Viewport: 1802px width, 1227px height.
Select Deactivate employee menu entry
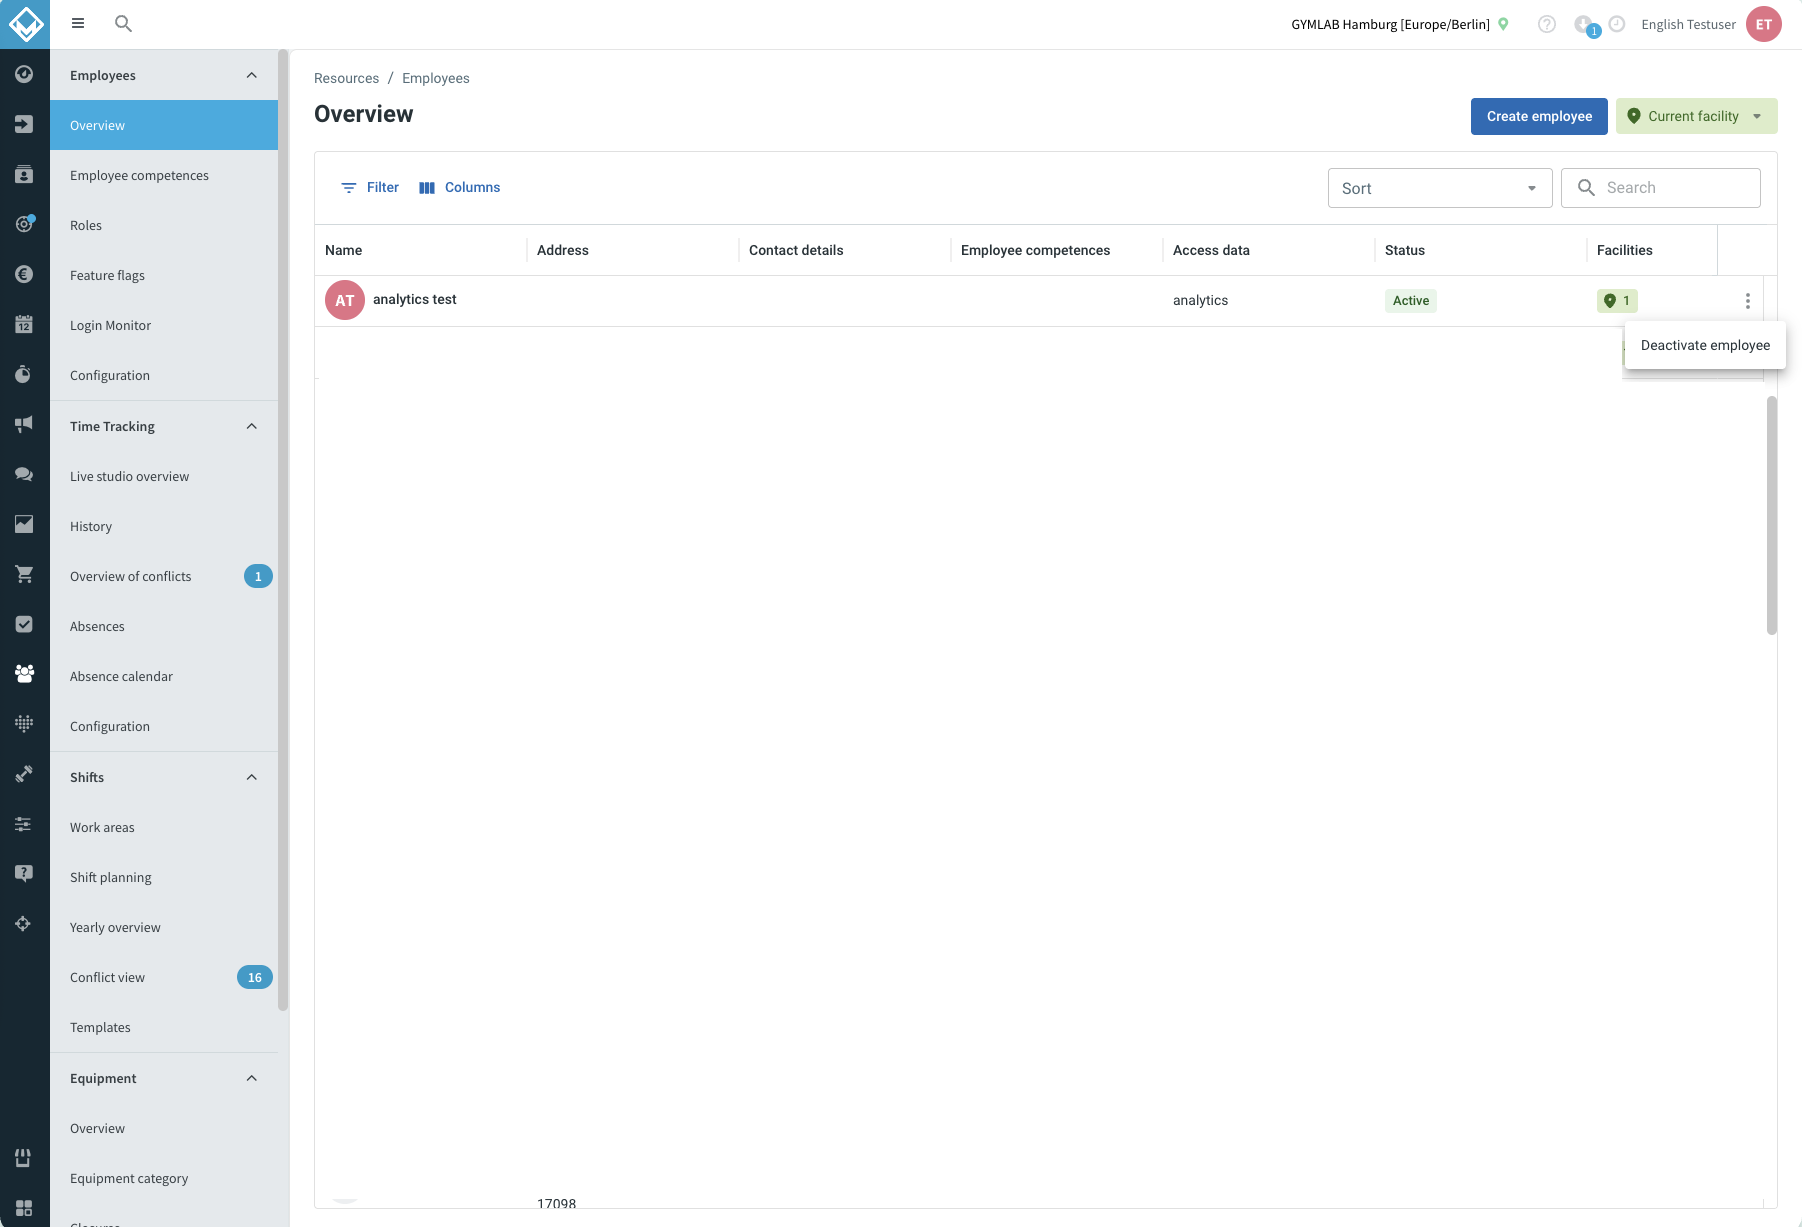click(x=1705, y=345)
